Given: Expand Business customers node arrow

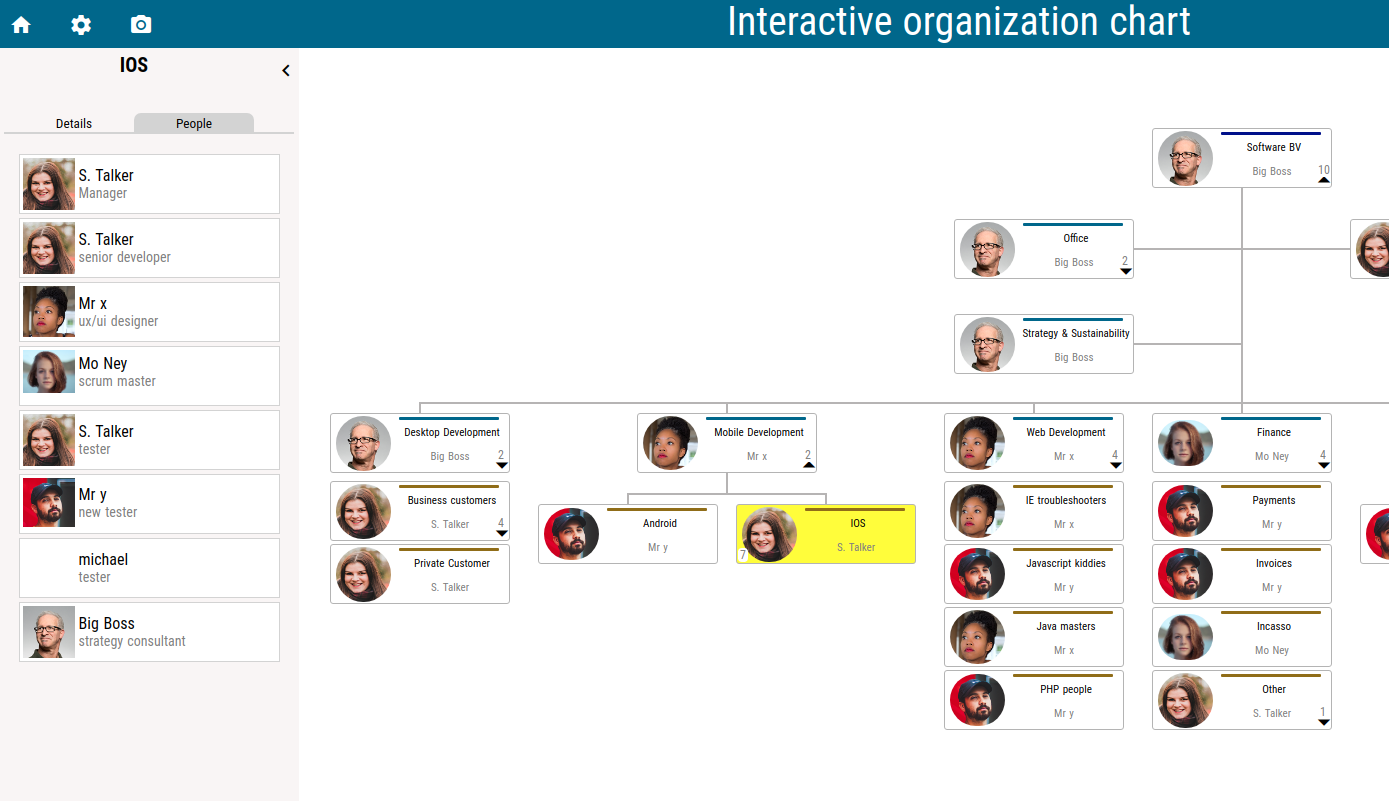Looking at the screenshot, I should [502, 533].
